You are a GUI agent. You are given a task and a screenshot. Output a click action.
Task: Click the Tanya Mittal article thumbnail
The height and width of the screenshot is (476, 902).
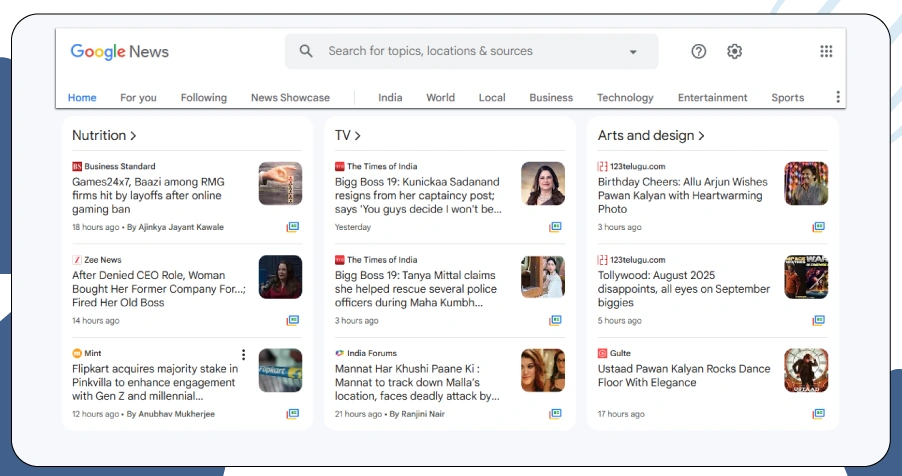click(543, 277)
